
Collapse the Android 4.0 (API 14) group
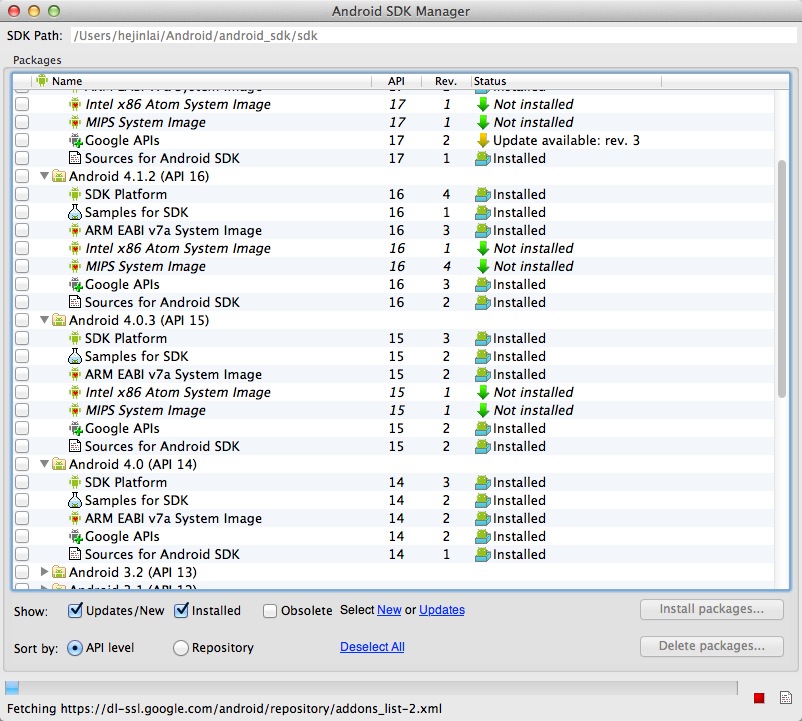tap(44, 464)
